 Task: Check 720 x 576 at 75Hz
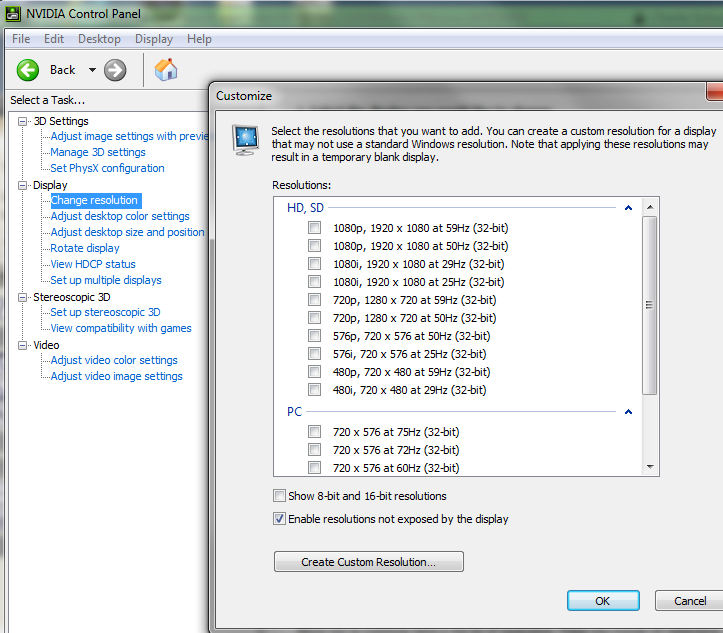click(314, 432)
